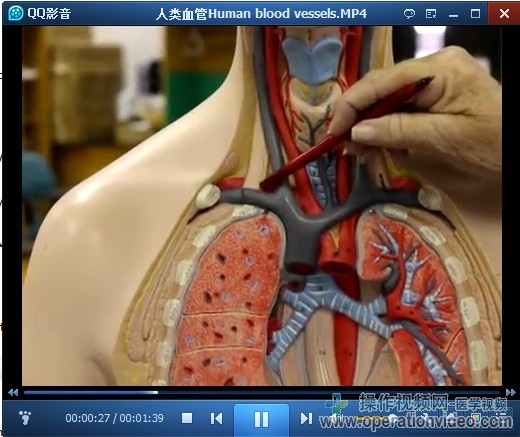The image size is (520, 437).
Task: Click the Human blood vessels.MP4 title
Action: coord(261,14)
